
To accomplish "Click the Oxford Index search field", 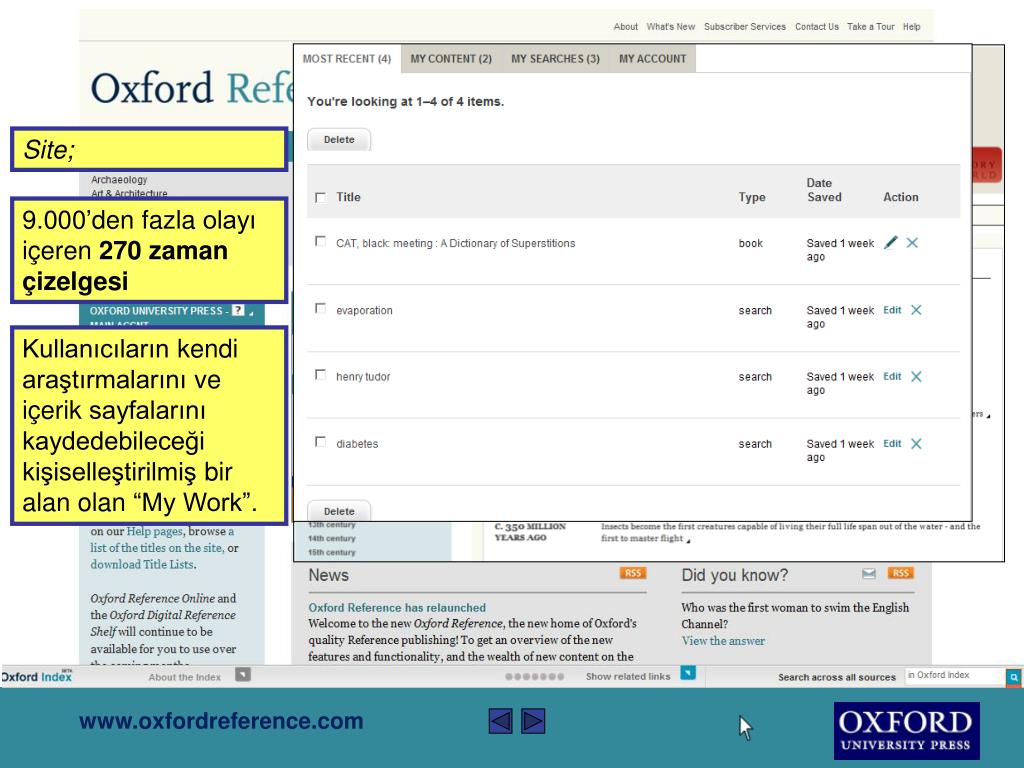I will pyautogui.click(x=955, y=676).
